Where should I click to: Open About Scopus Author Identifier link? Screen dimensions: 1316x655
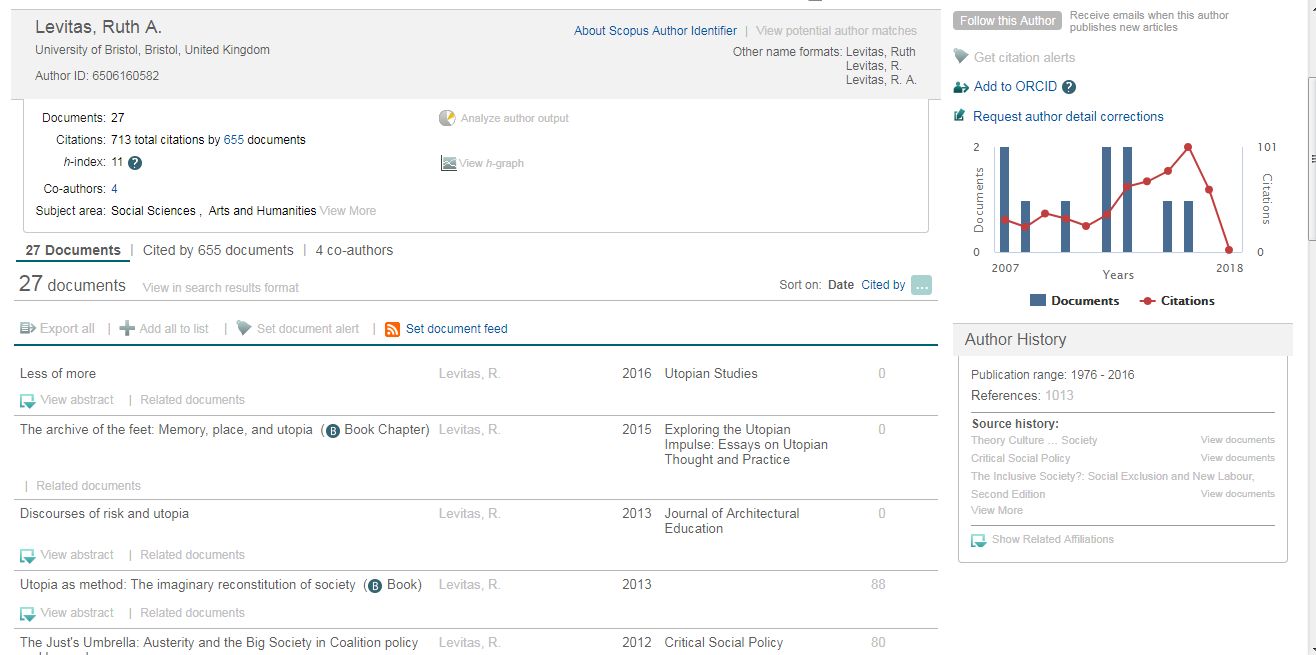click(x=655, y=31)
